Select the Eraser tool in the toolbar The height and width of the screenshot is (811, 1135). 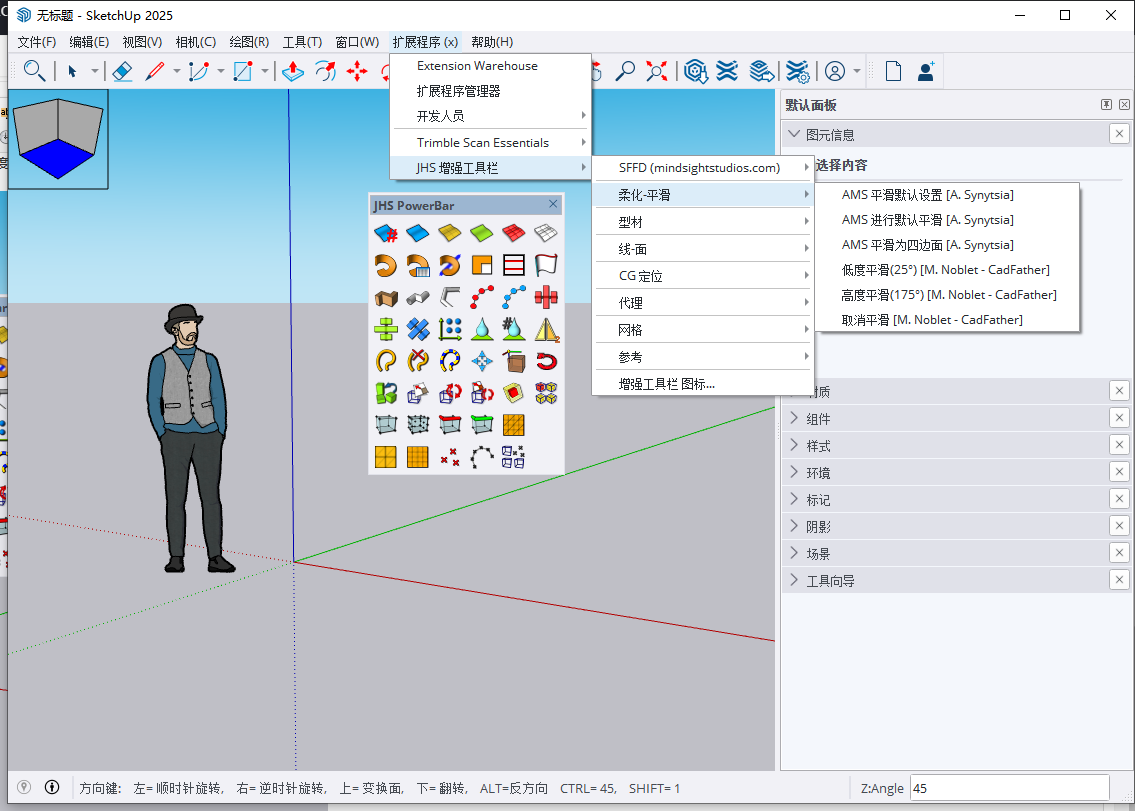122,70
